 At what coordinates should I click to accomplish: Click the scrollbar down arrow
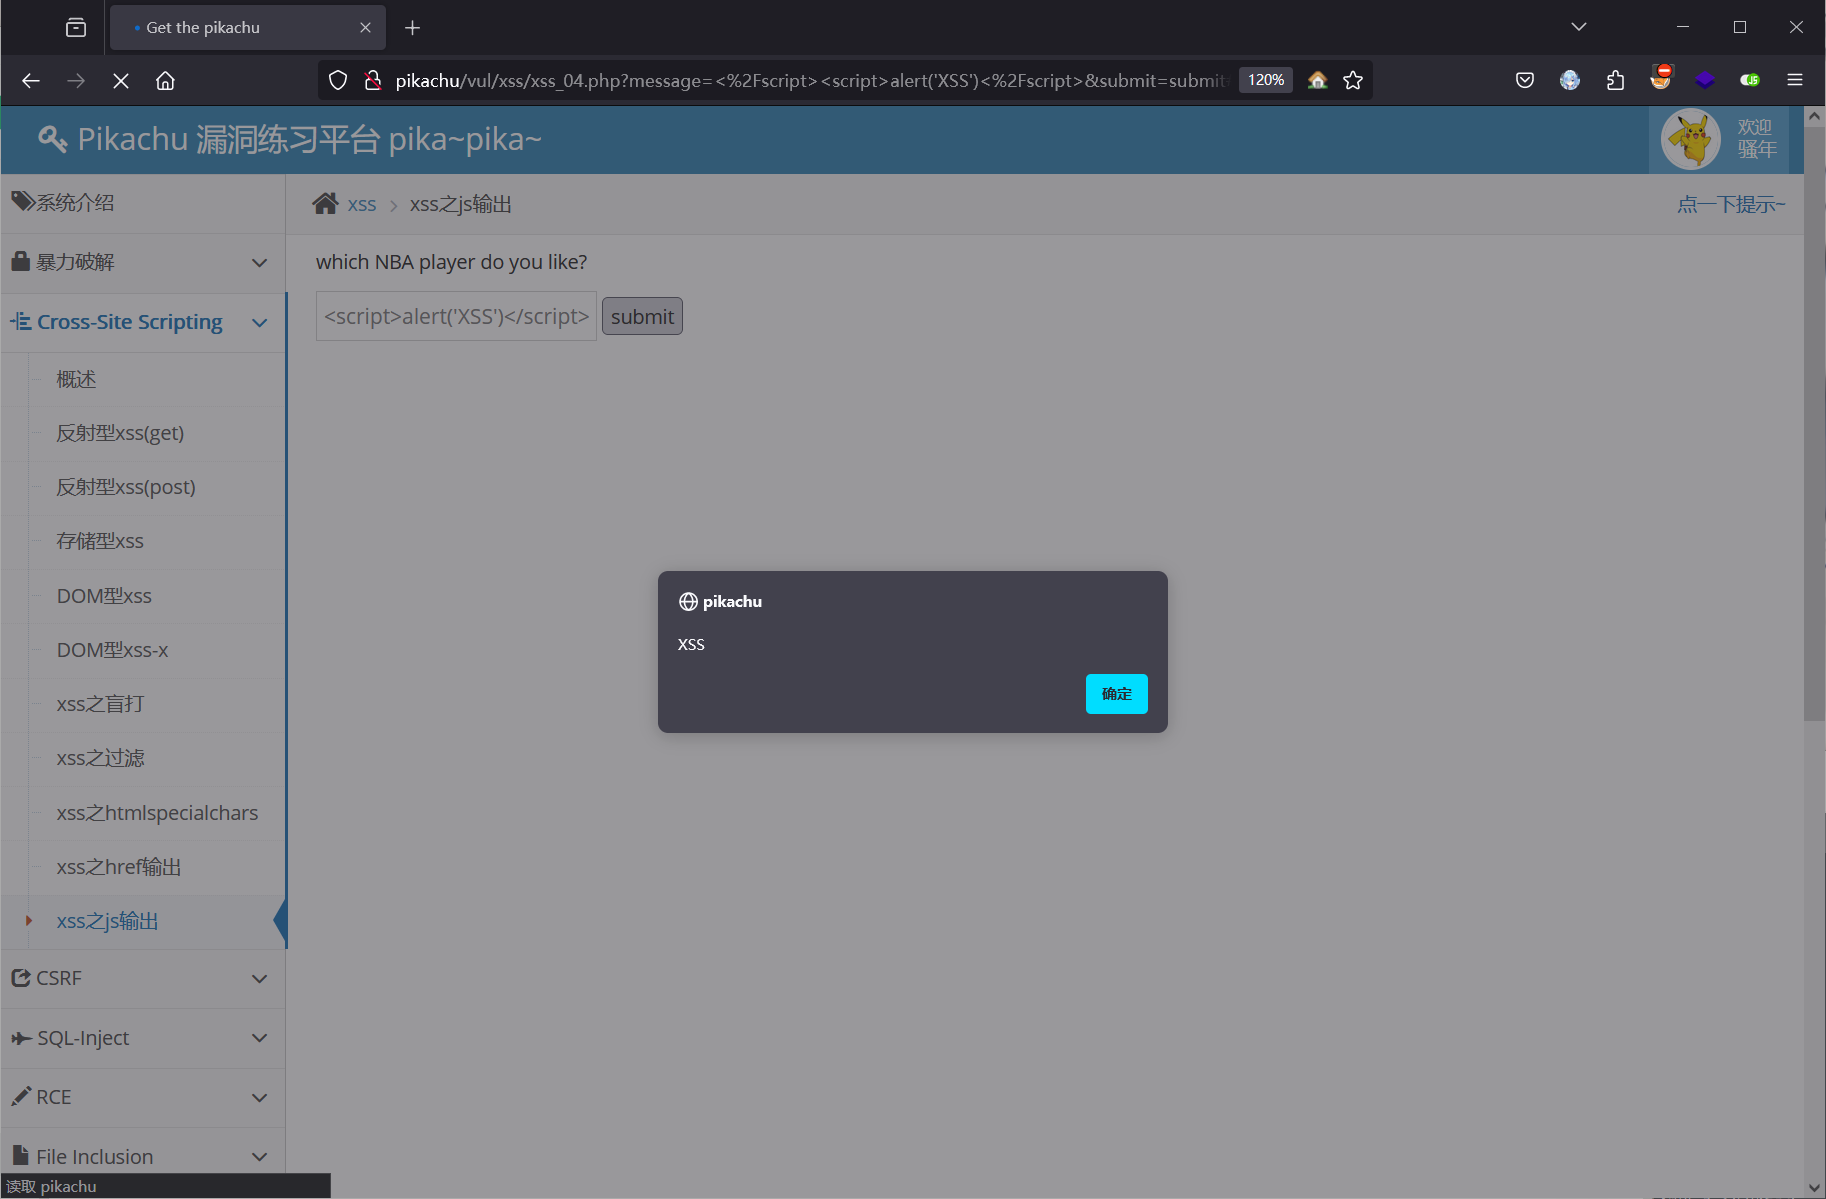coord(1814,1188)
